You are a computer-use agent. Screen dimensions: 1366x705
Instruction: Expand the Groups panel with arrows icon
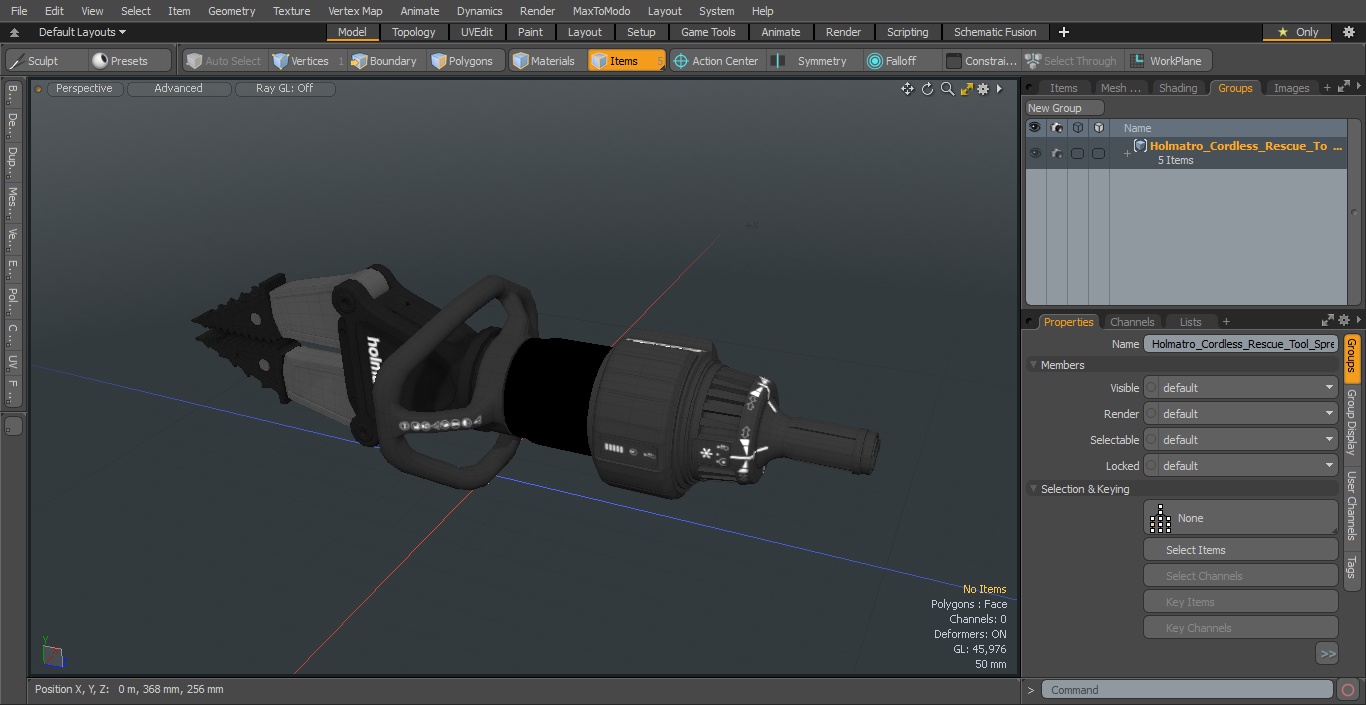1344,88
